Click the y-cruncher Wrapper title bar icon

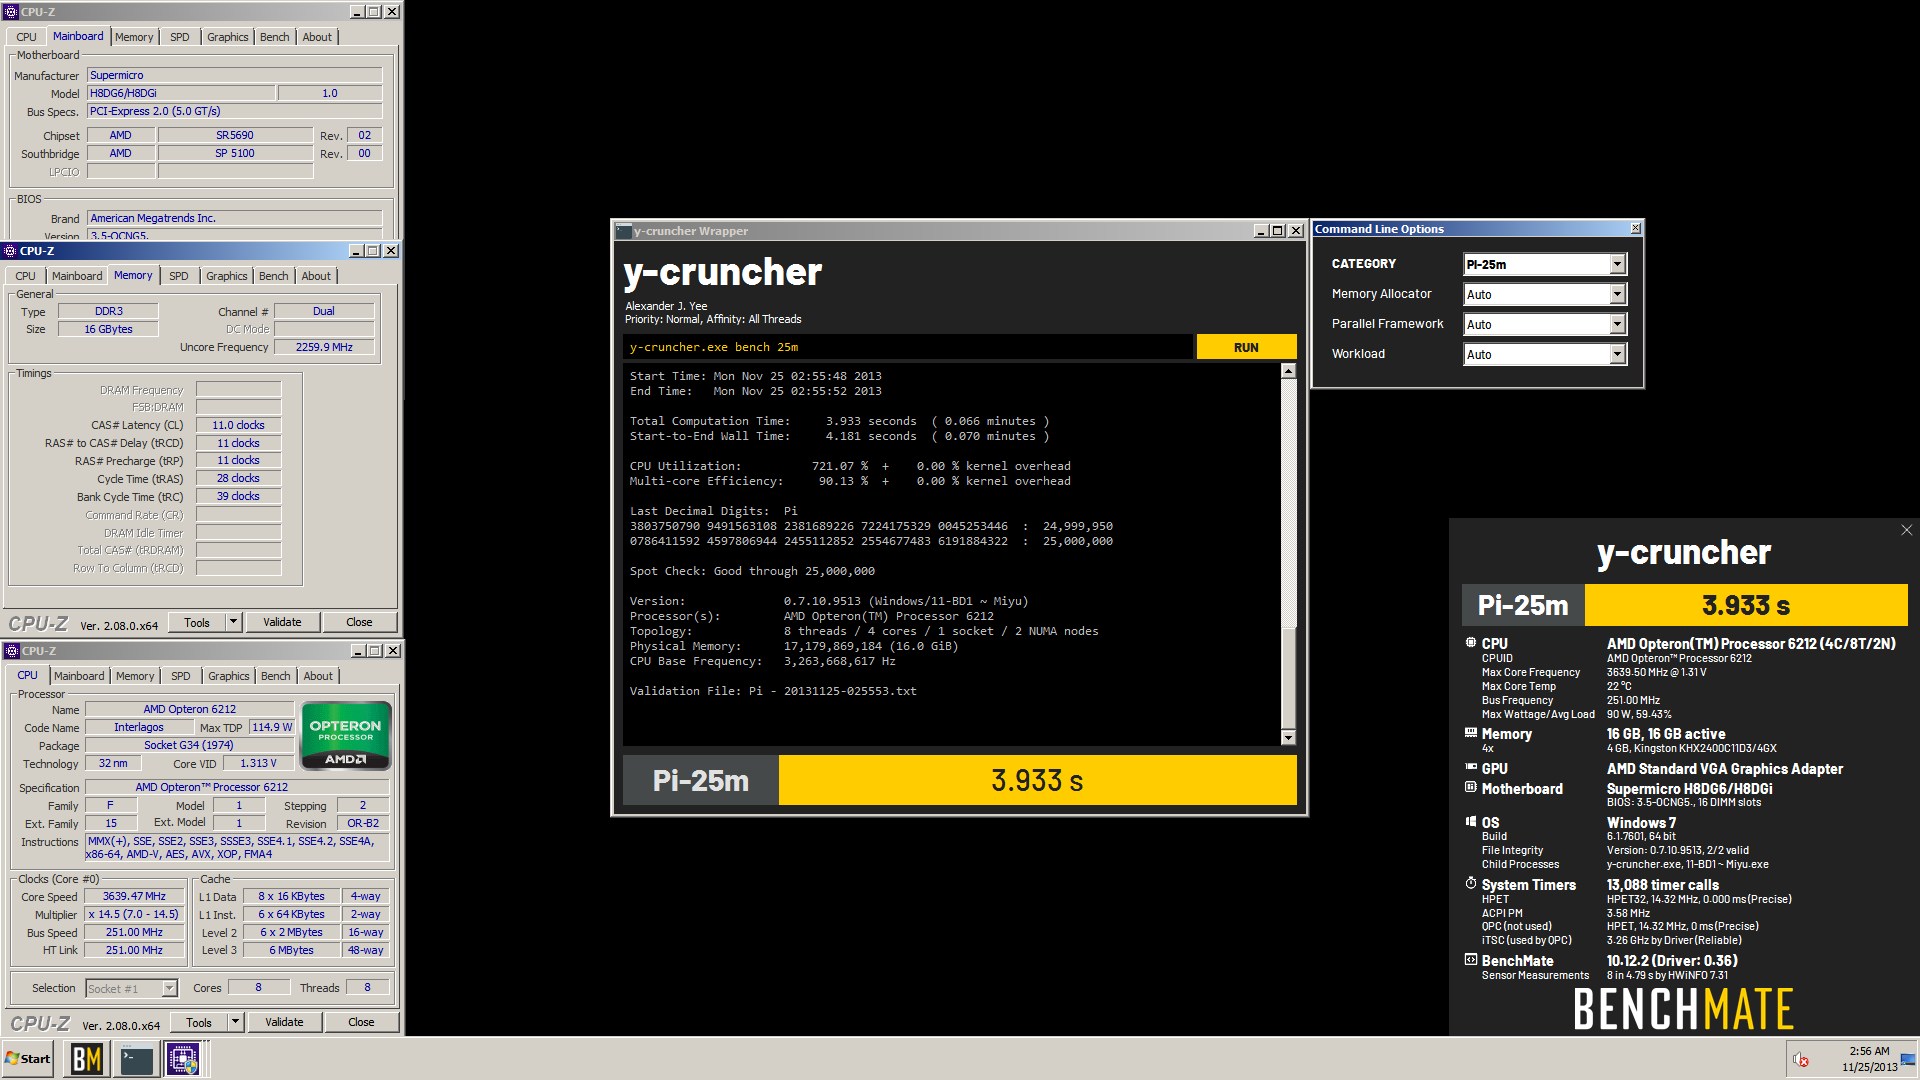pos(623,231)
